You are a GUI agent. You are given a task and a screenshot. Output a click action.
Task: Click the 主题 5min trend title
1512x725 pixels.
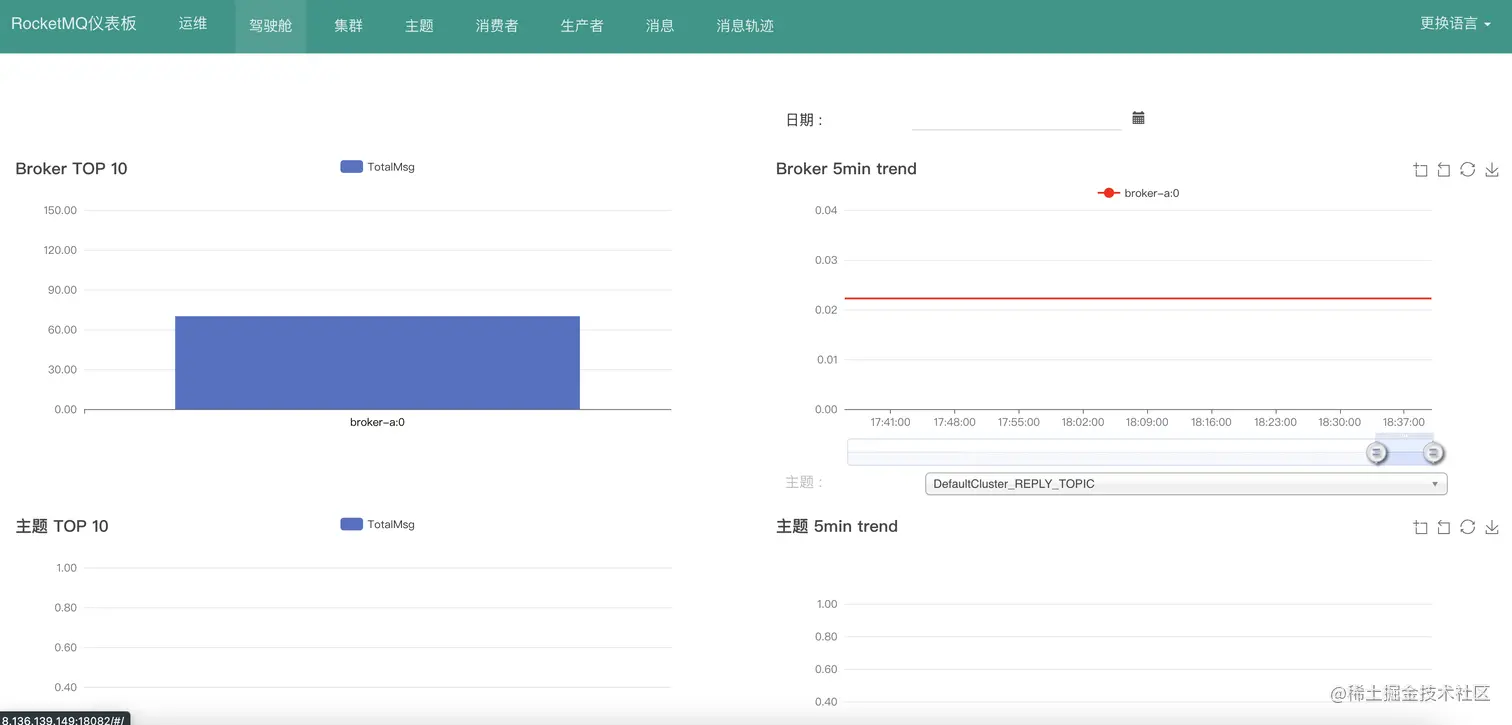click(837, 526)
